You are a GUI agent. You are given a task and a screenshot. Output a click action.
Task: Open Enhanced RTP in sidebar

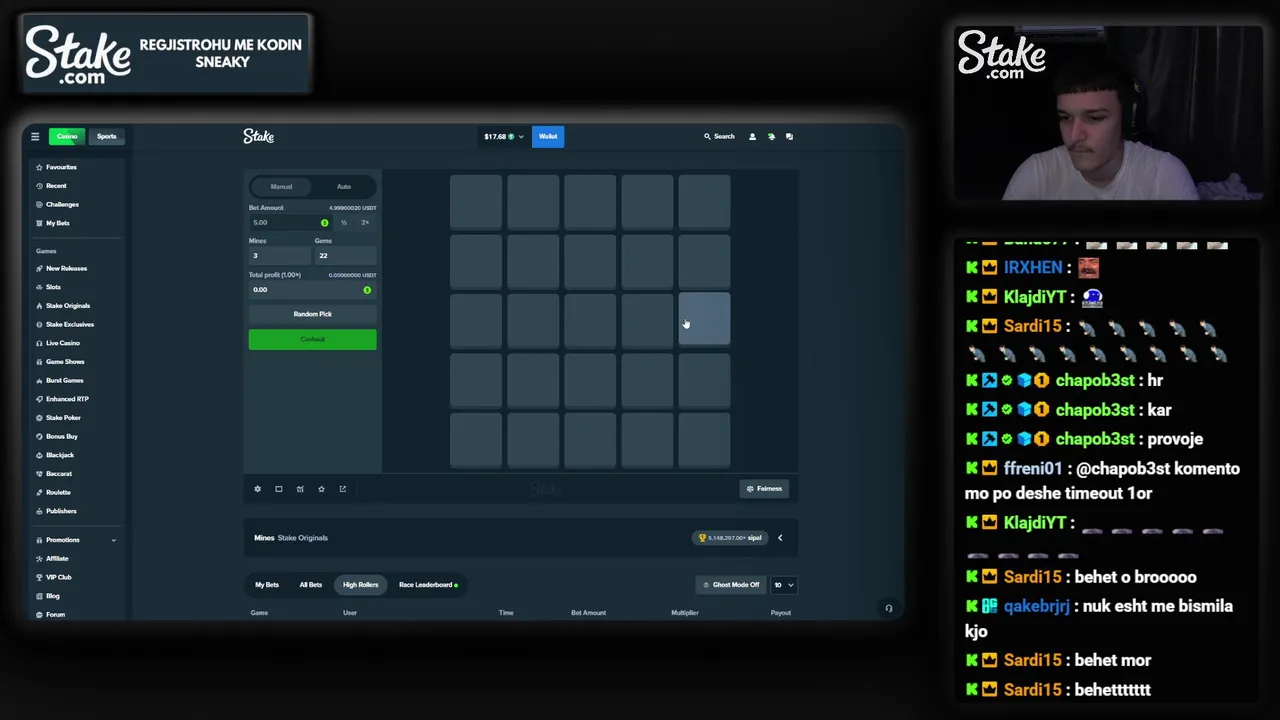[x=62, y=399]
